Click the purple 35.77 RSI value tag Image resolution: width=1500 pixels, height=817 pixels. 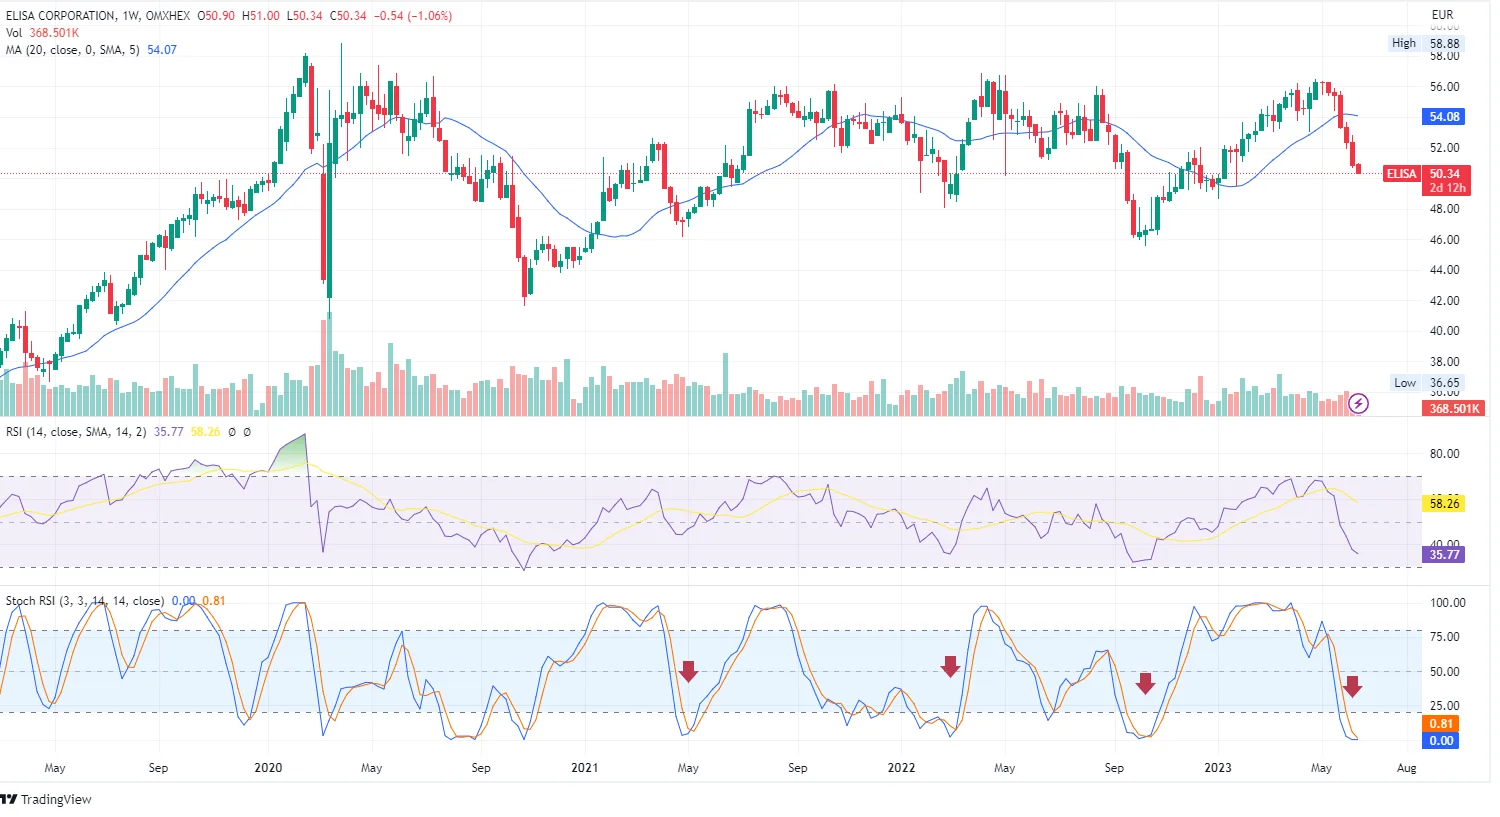coord(1444,554)
